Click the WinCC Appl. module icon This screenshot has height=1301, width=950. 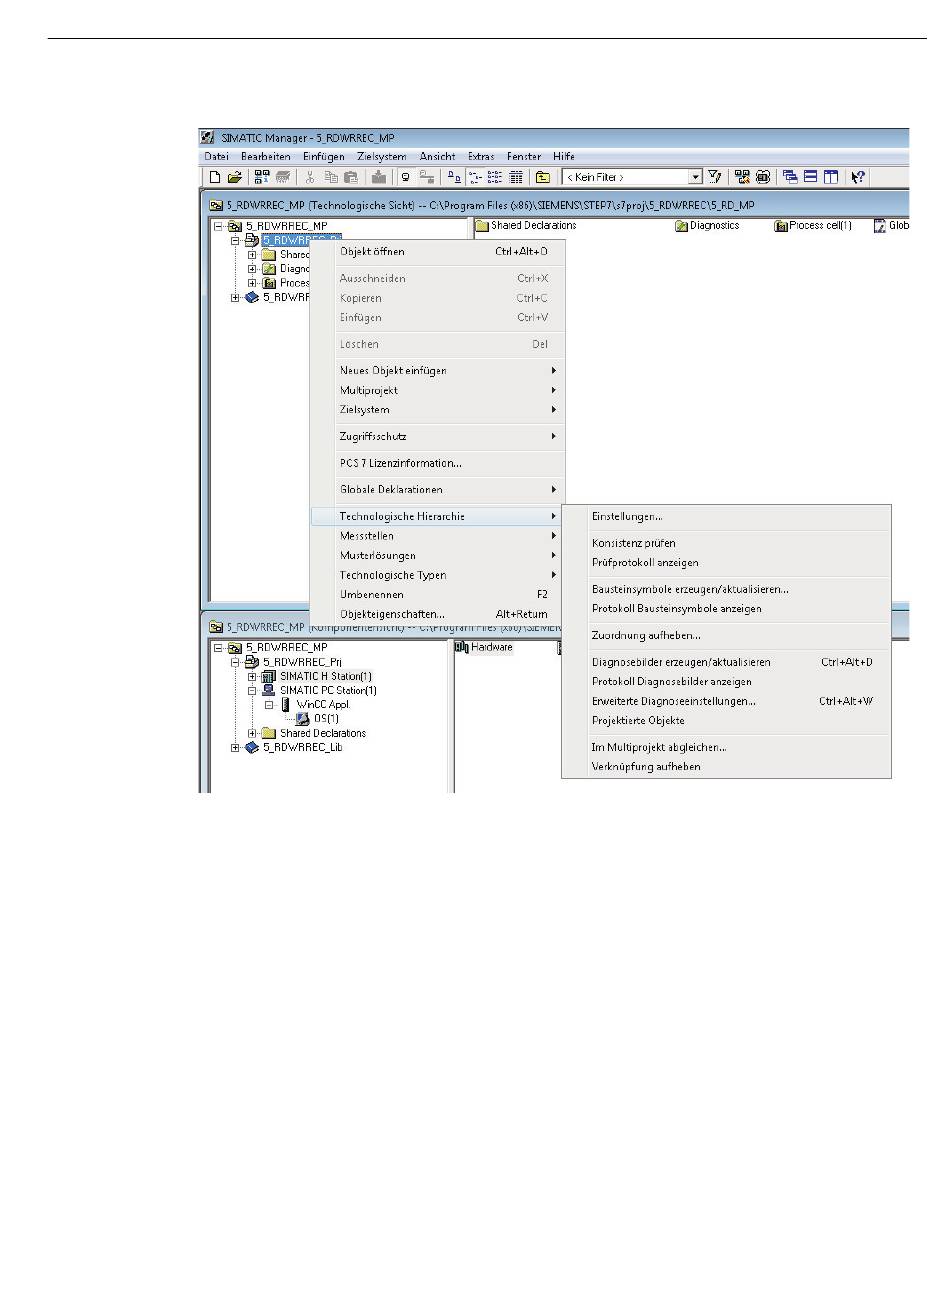pos(286,705)
